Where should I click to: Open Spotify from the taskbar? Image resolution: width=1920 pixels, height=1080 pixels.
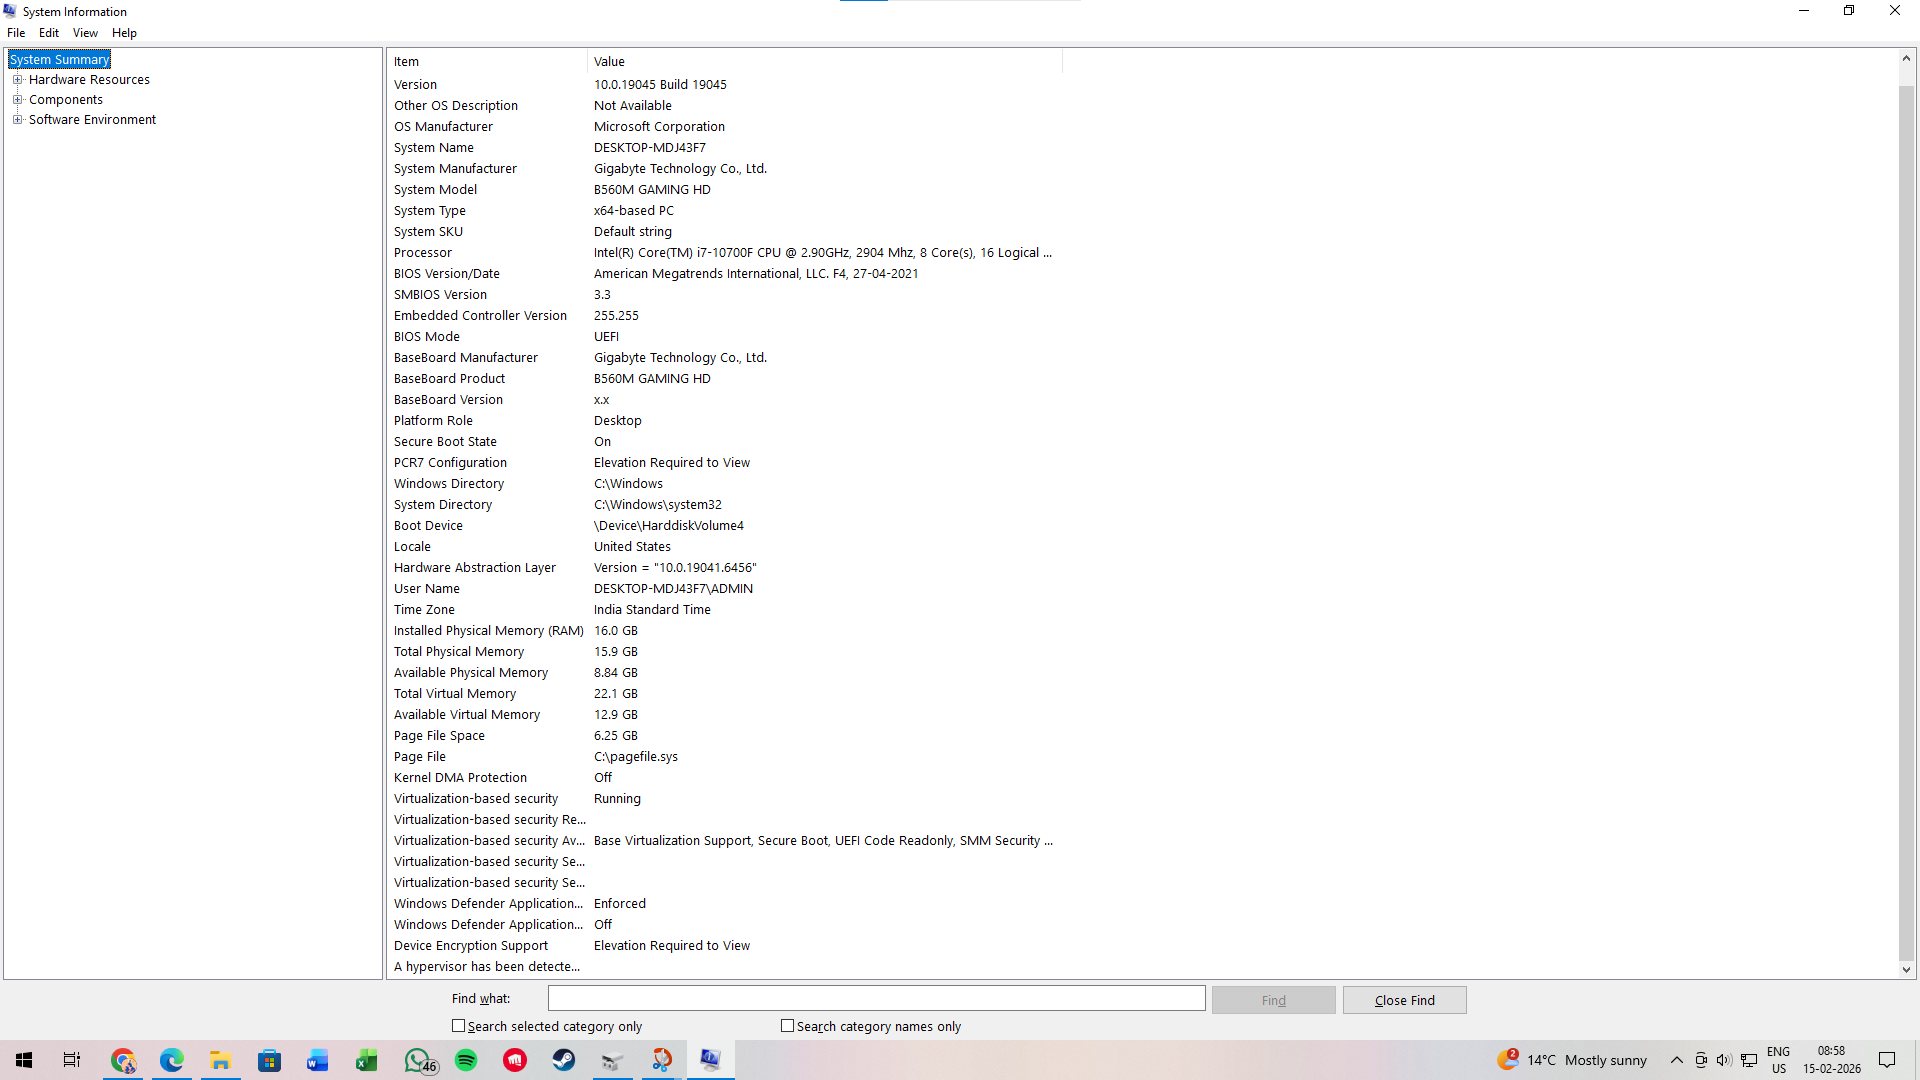466,1060
